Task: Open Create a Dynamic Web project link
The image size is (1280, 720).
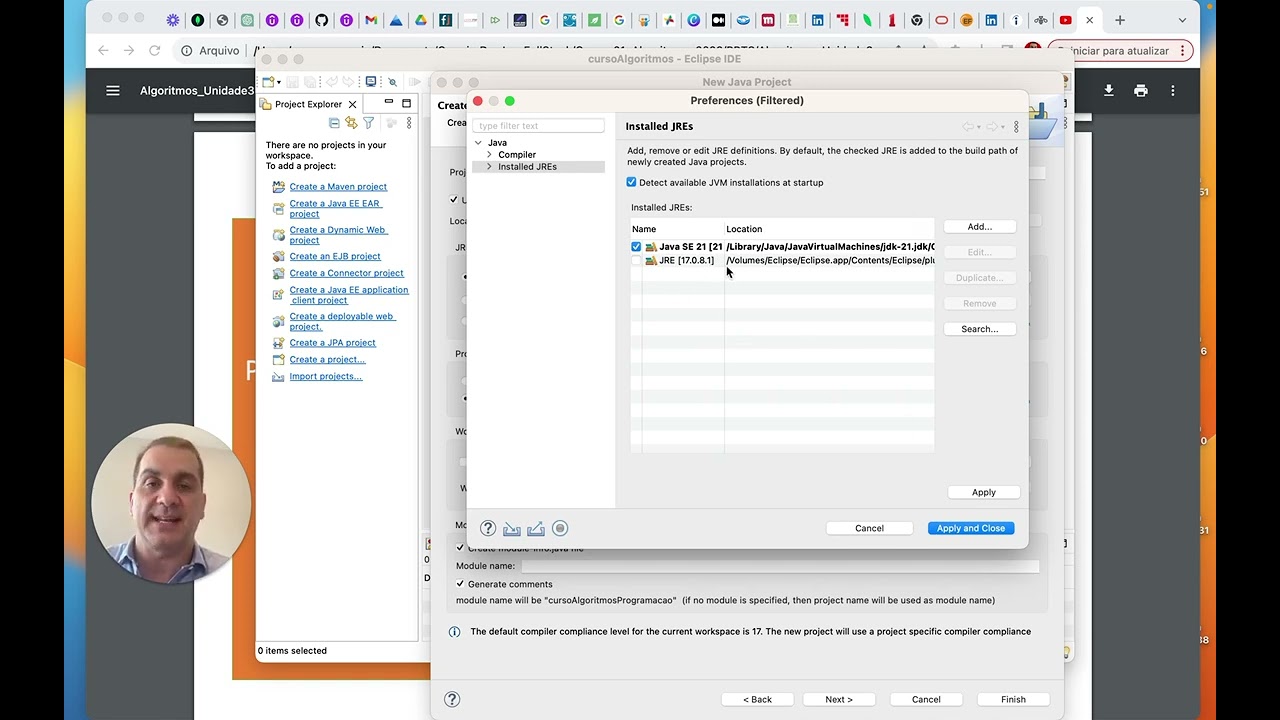Action: (338, 235)
